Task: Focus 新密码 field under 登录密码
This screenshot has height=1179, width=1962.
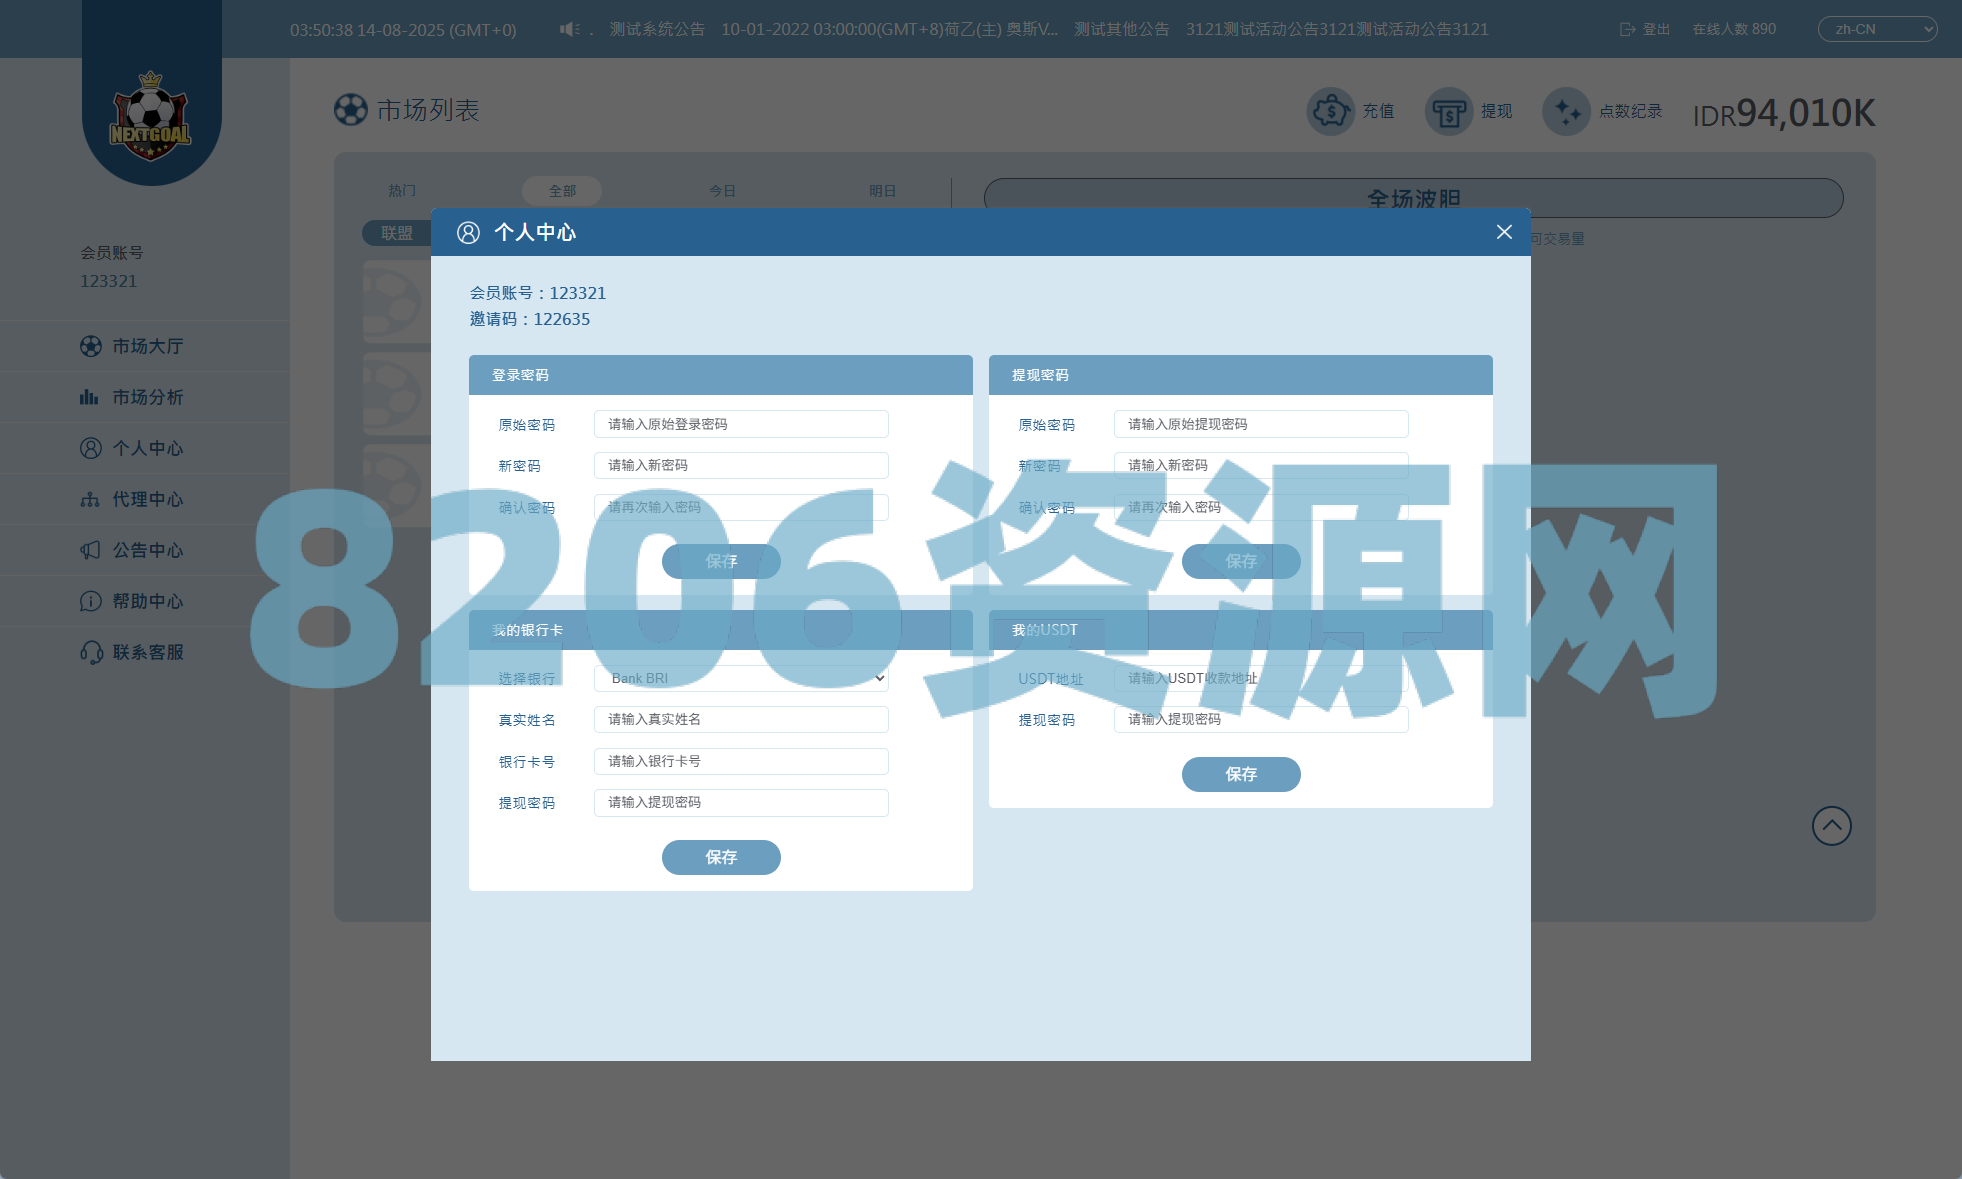Action: 741,465
